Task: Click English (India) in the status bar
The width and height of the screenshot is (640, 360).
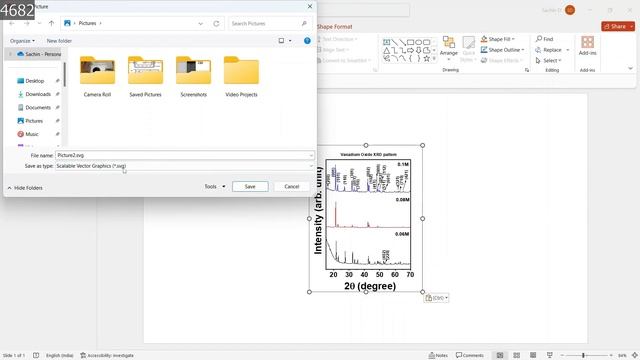Action: point(60,355)
